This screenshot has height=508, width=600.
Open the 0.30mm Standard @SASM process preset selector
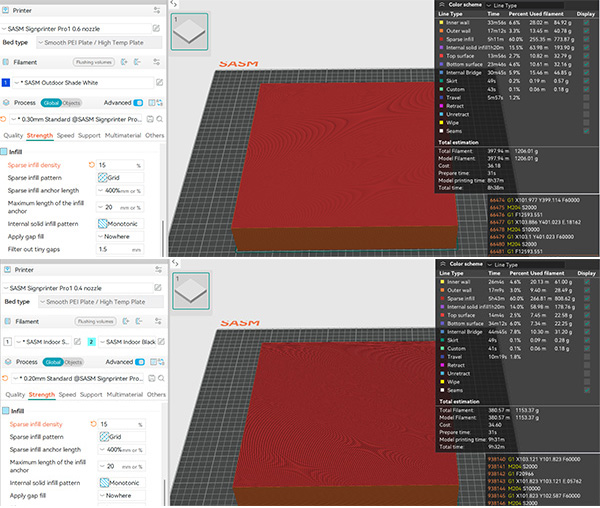pos(76,119)
